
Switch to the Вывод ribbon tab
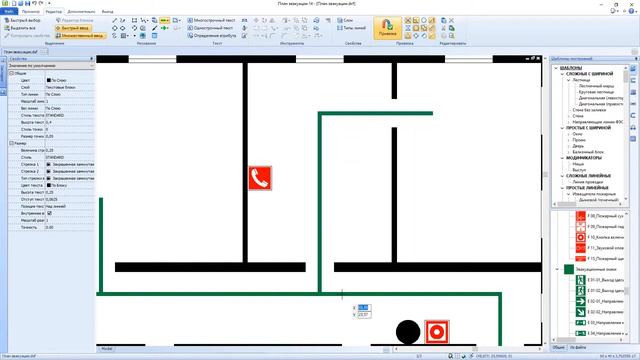[107, 11]
